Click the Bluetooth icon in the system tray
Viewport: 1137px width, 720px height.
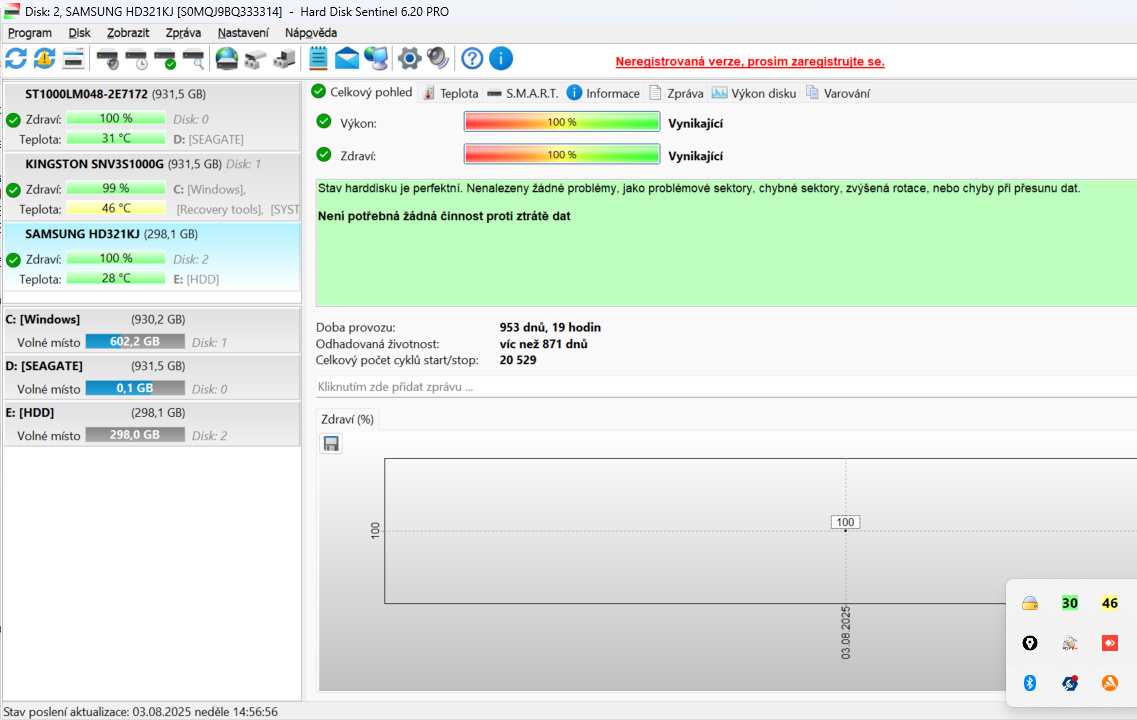1029,683
